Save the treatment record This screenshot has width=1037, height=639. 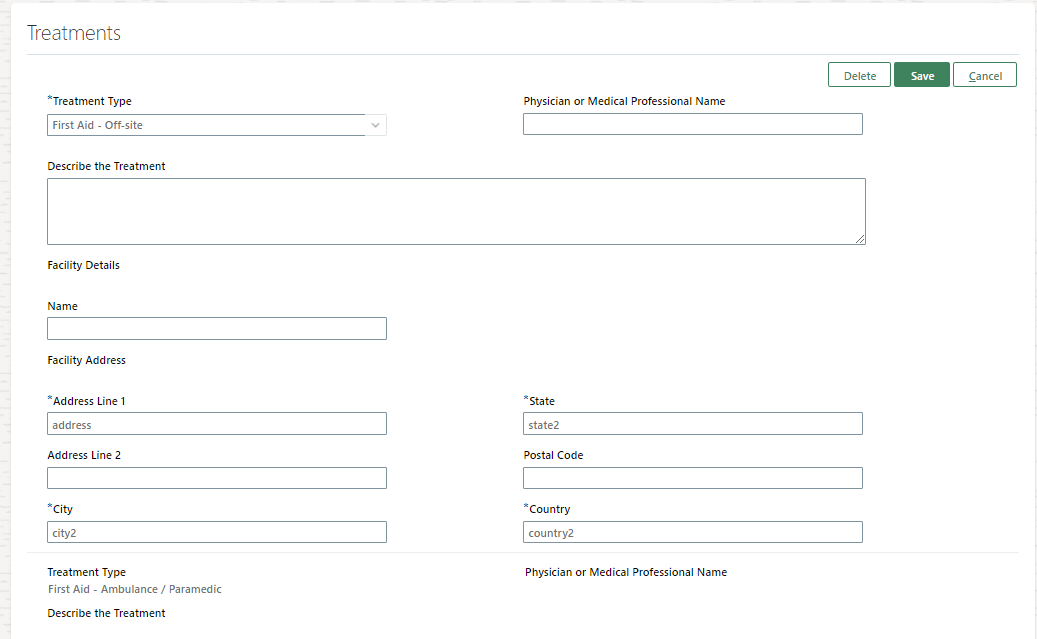[x=921, y=75]
